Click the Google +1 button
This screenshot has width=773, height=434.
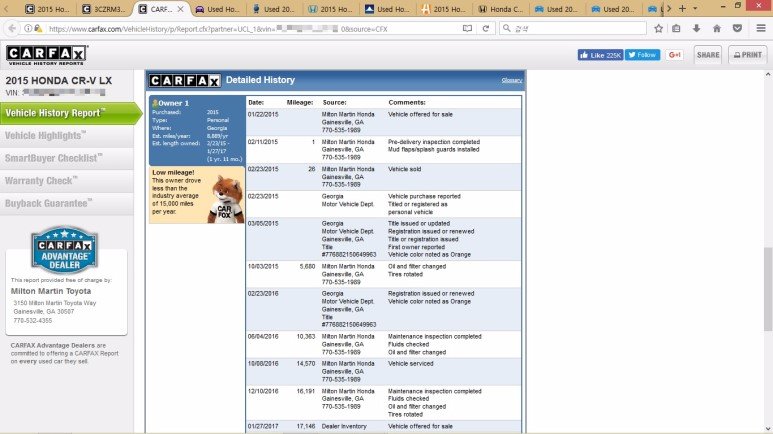point(674,55)
